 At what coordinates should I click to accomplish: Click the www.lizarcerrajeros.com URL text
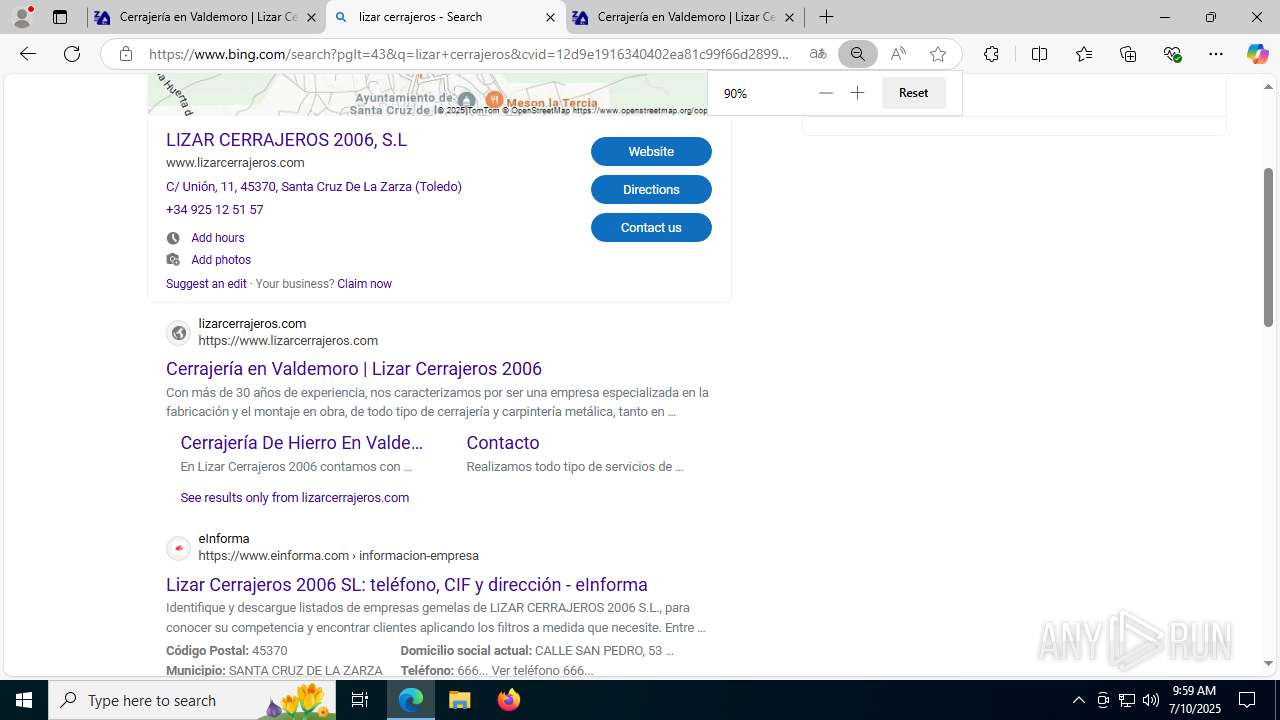[x=235, y=163]
